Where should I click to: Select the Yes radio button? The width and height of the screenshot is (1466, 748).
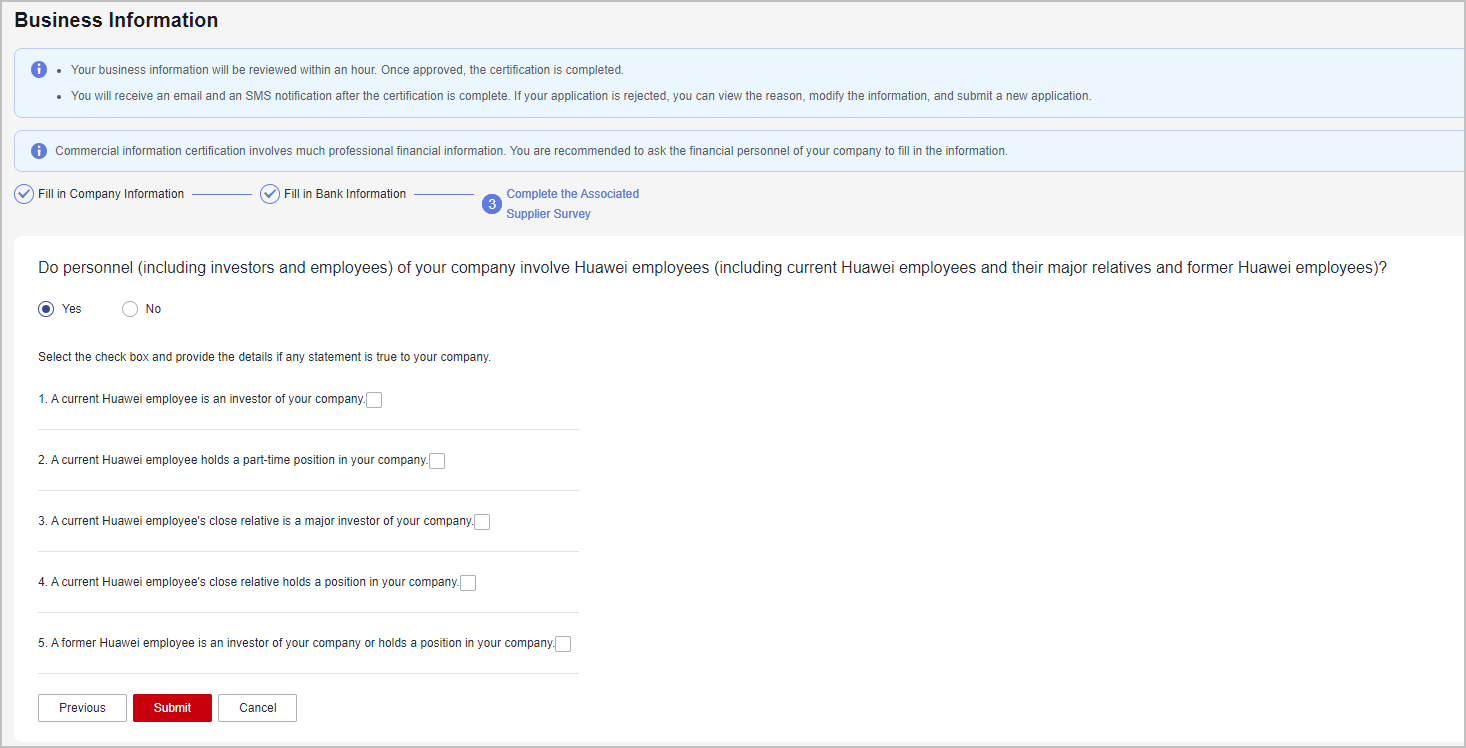pos(46,309)
